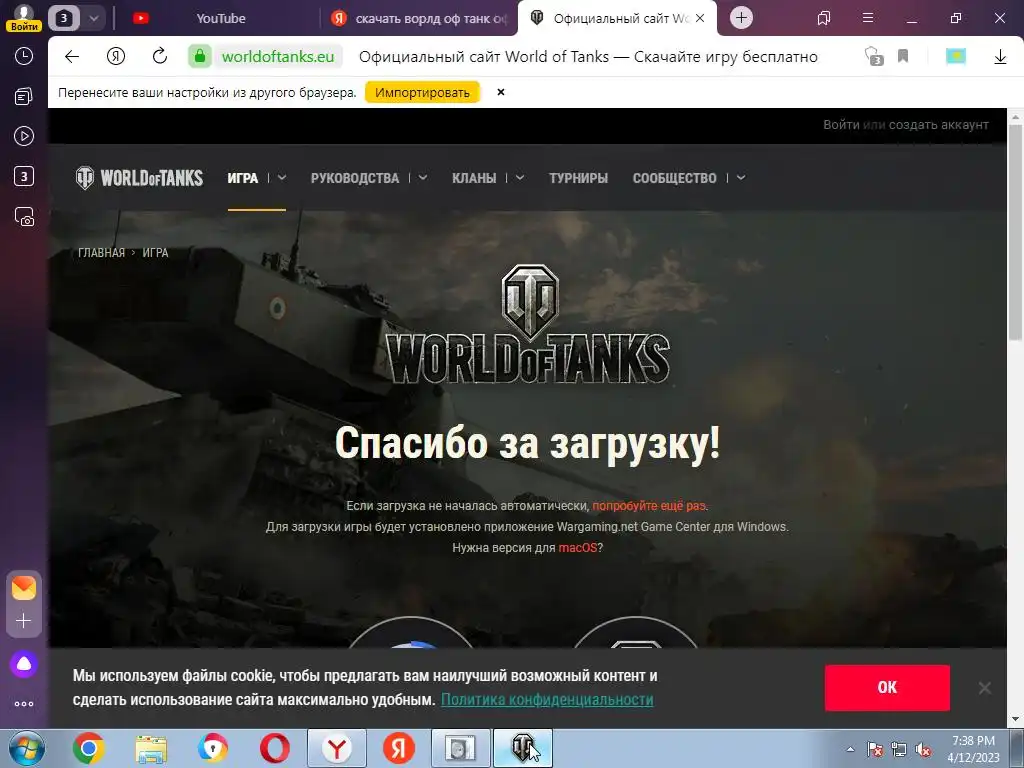Image resolution: width=1024 pixels, height=768 pixels.
Task: Click the Войти profile avatar
Action: click(24, 17)
